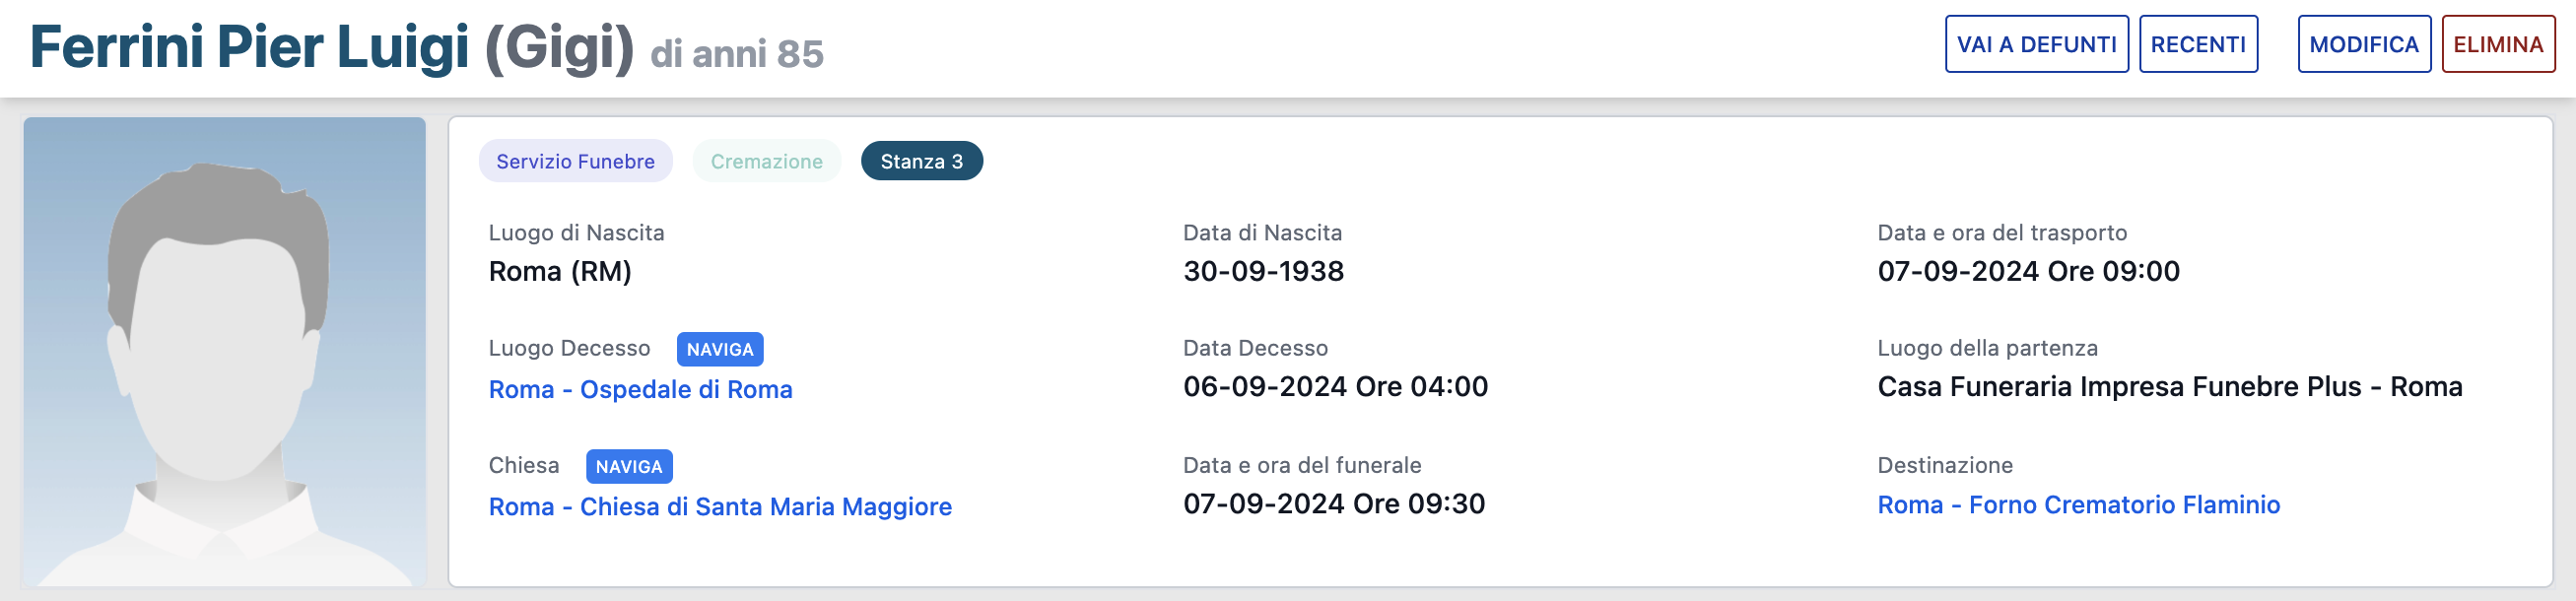This screenshot has height=601, width=2576.
Task: Delete the record with ELIMINA
Action: pyautogui.click(x=2497, y=44)
